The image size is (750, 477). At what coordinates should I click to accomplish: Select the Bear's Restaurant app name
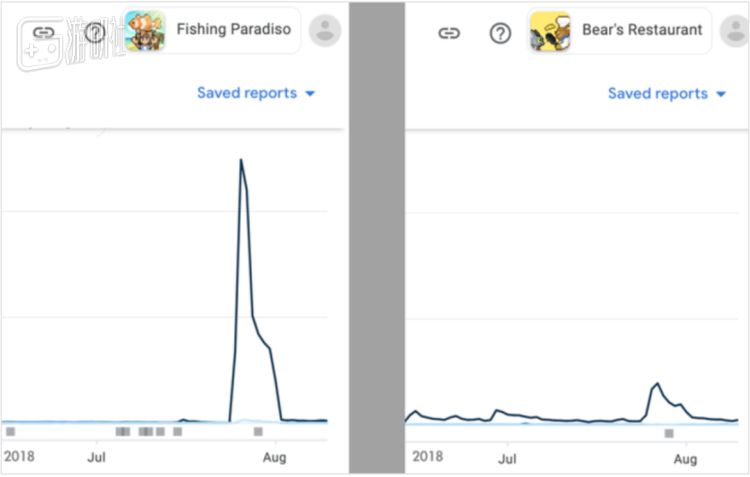click(x=642, y=30)
